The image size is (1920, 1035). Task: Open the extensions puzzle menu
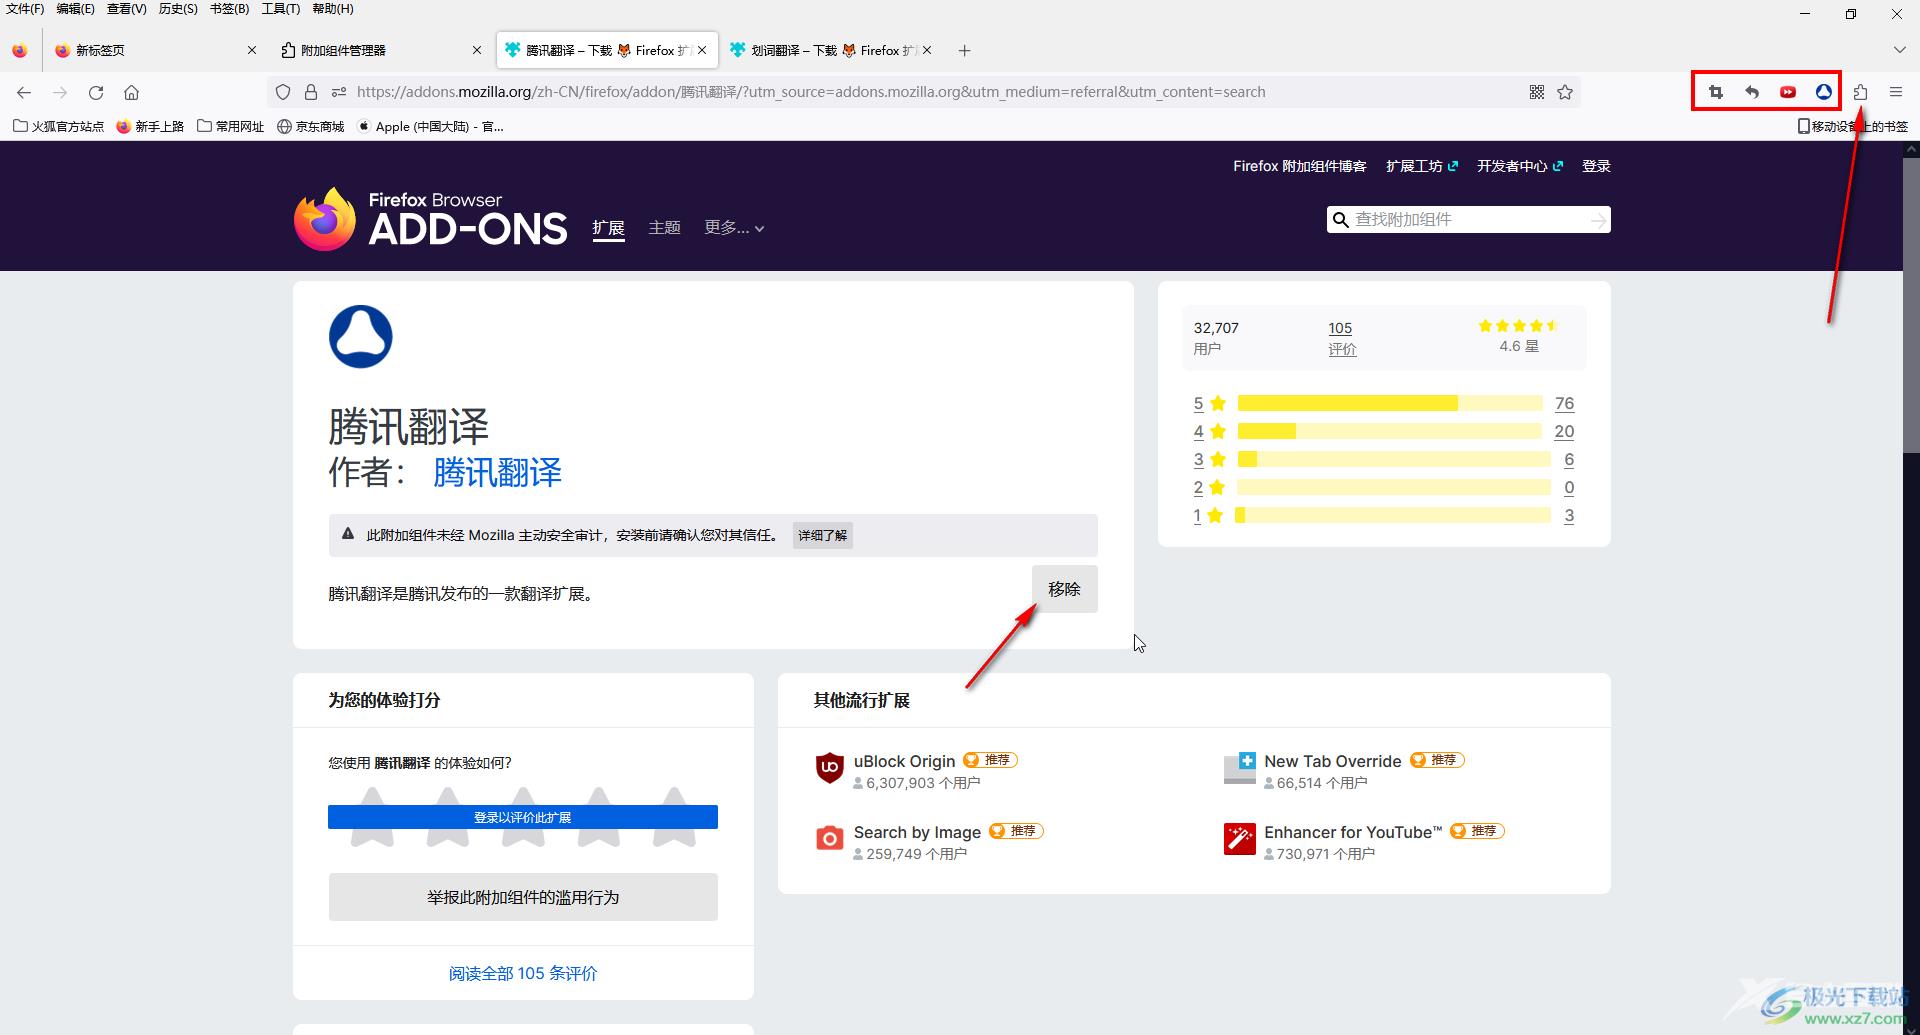click(x=1860, y=92)
